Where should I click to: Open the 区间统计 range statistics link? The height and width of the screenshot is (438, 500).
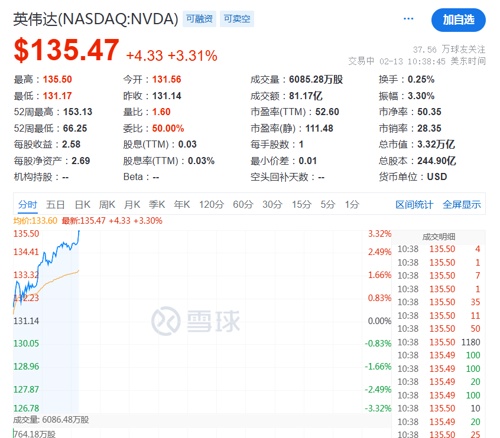[x=414, y=204]
